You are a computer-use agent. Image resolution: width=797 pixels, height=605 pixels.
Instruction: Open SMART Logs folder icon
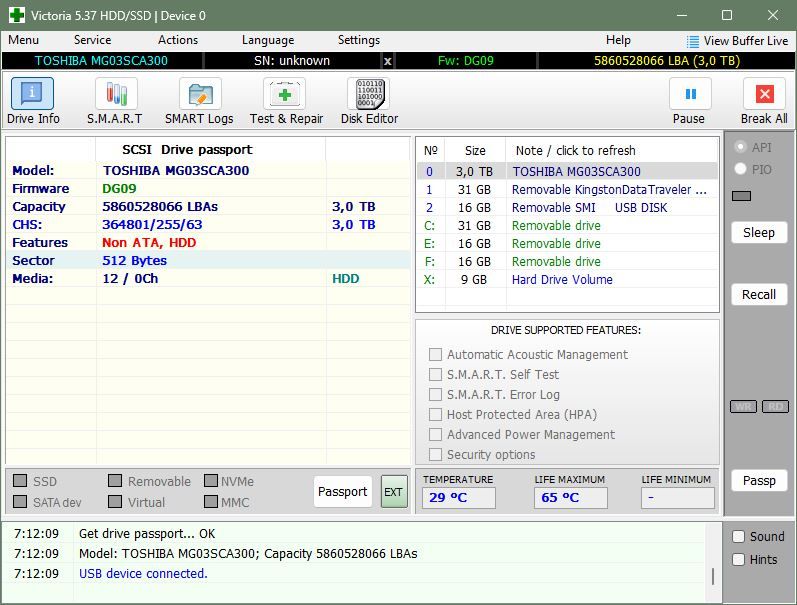200,94
